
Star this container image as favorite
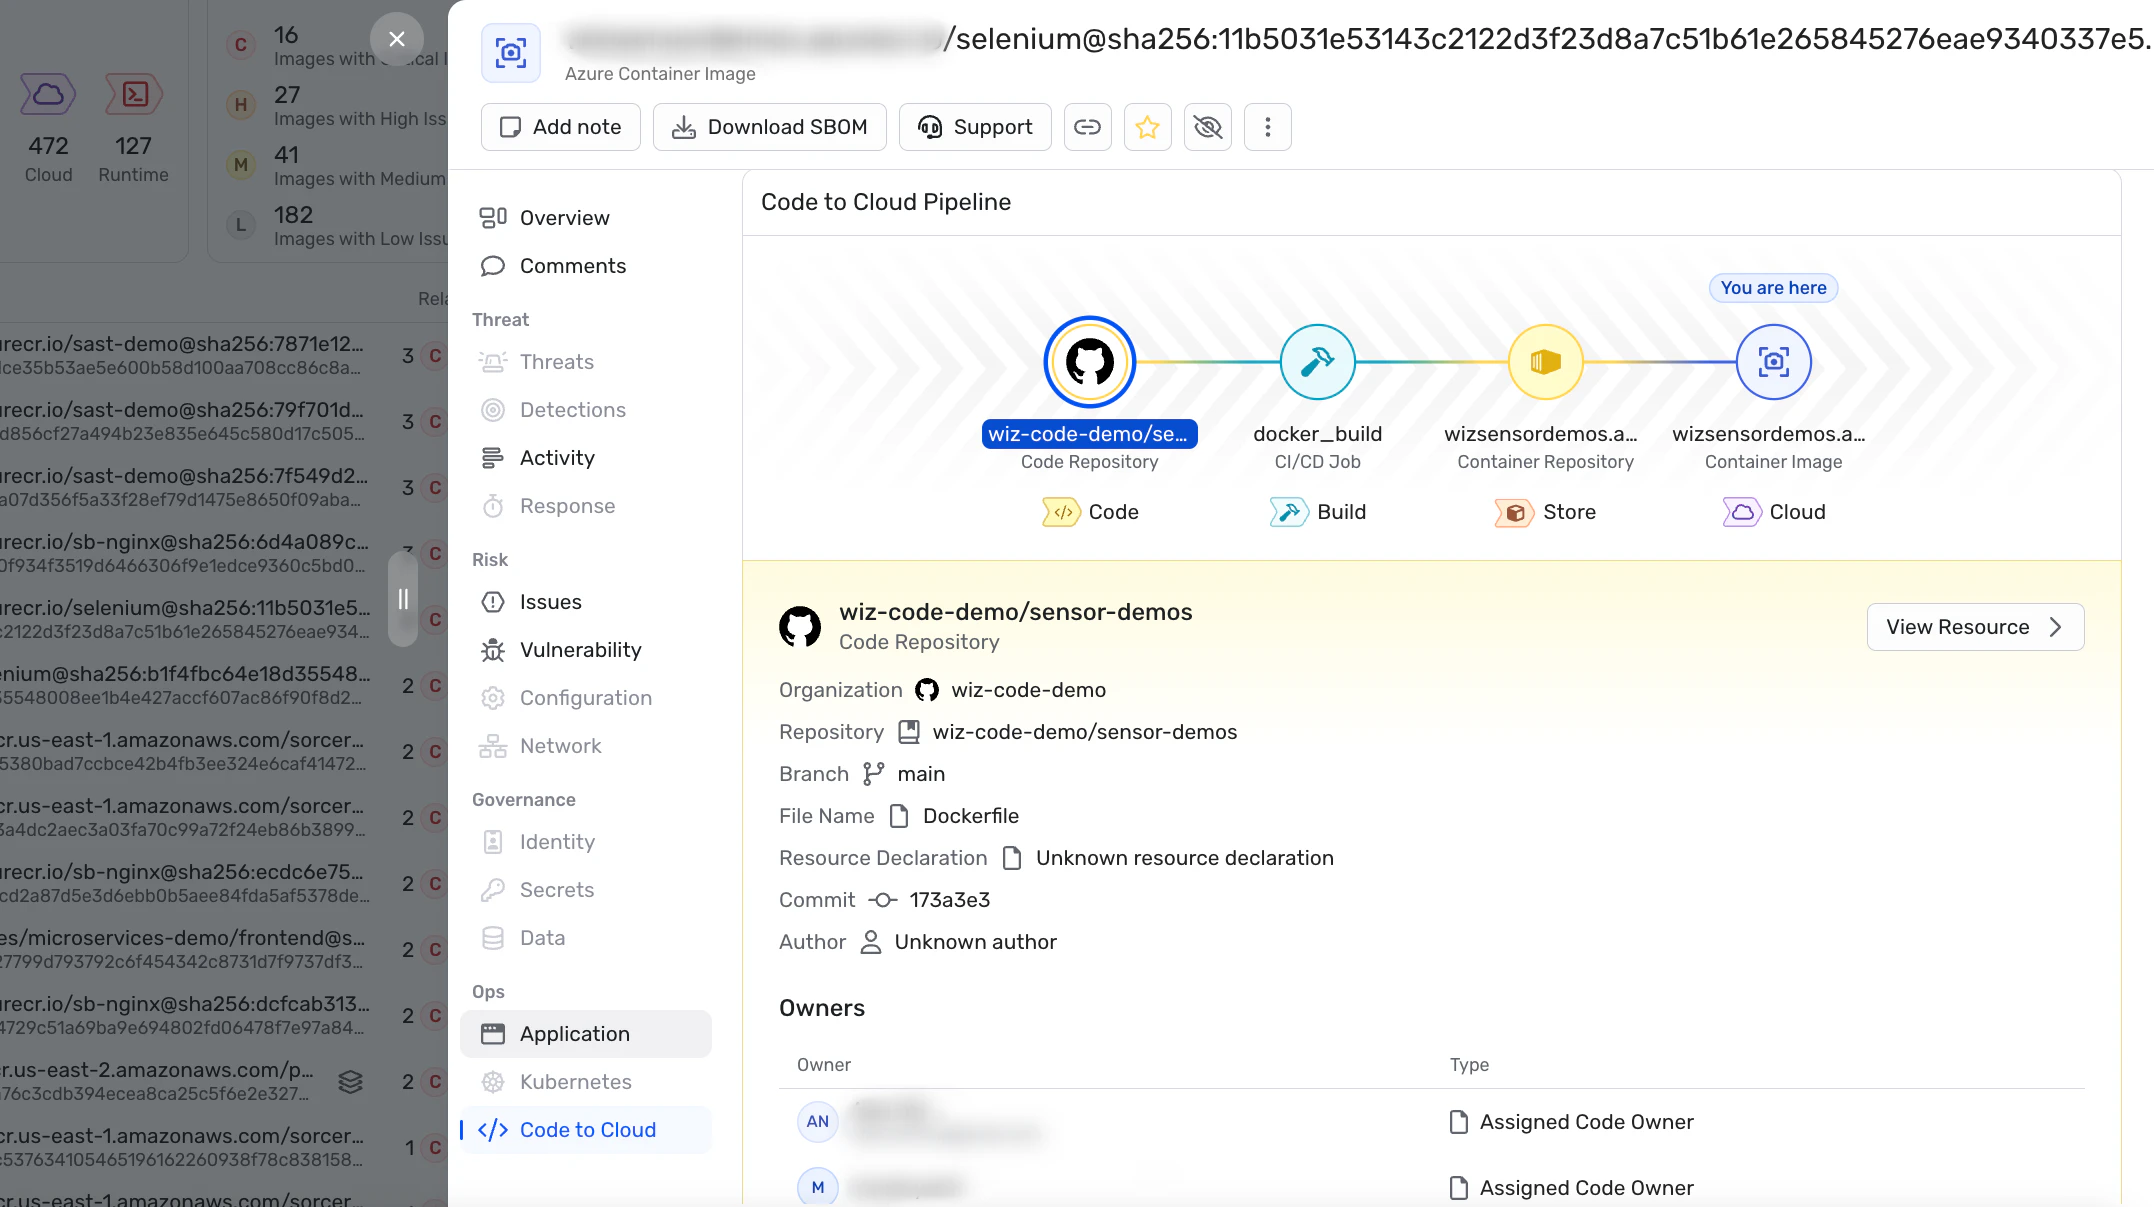(x=1148, y=127)
